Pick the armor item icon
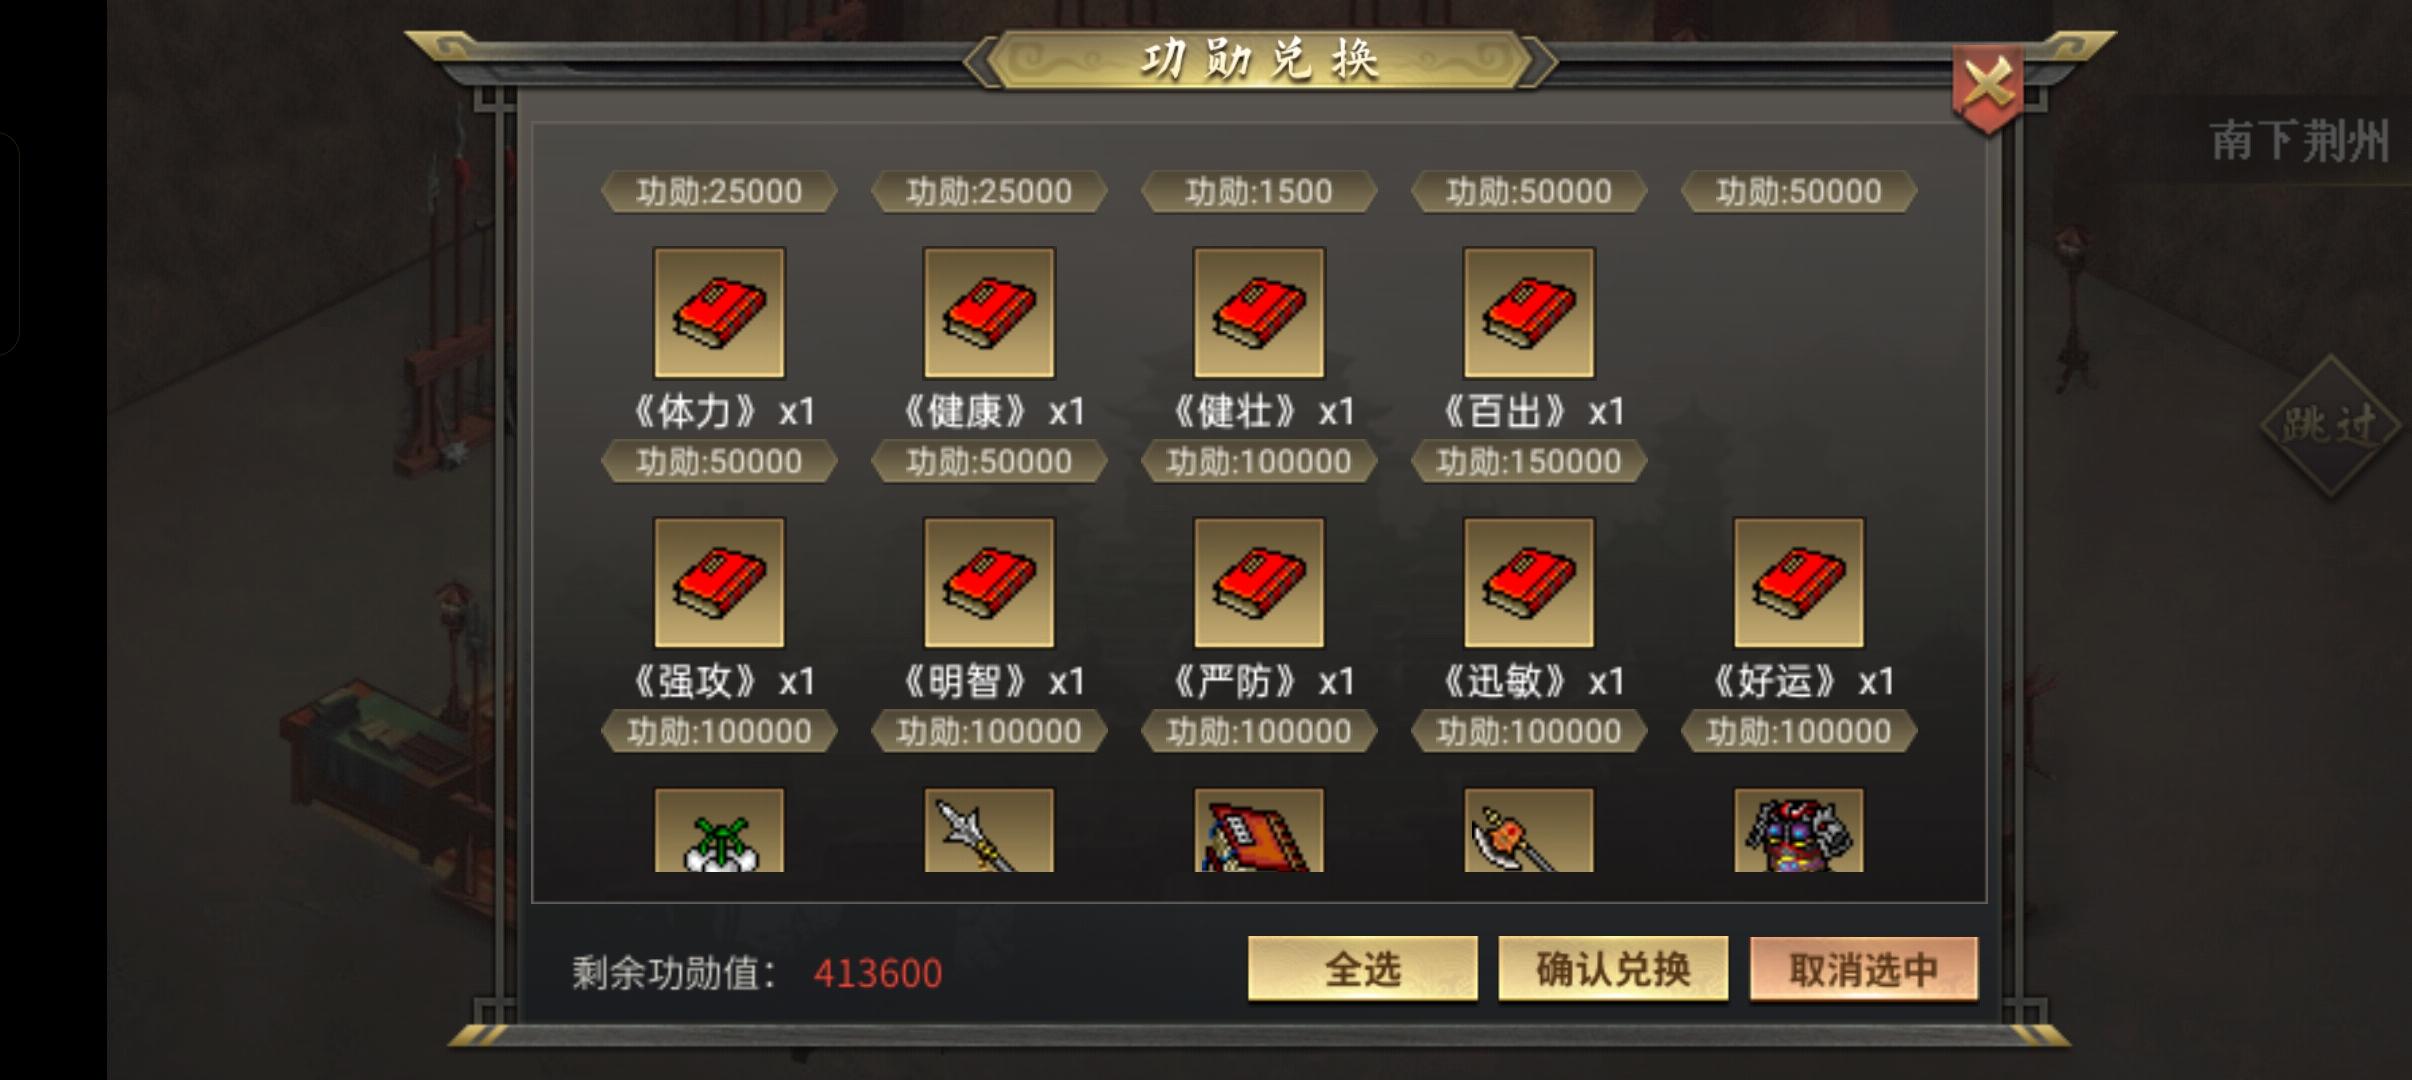This screenshot has height=1080, width=2412. [1799, 830]
